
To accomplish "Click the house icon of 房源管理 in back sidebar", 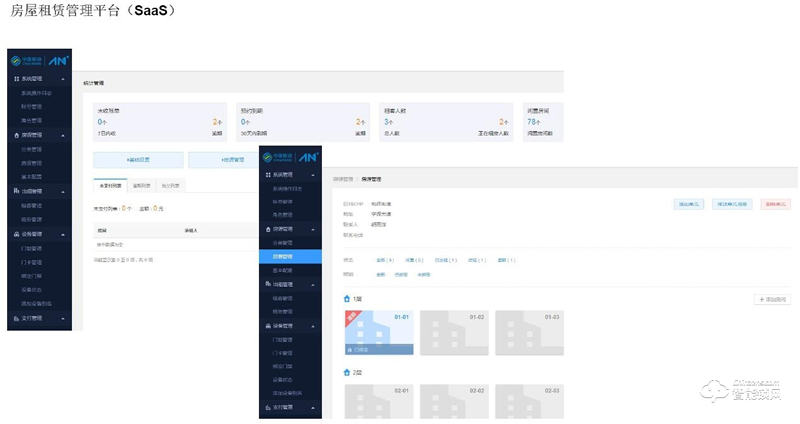I will pos(15,134).
